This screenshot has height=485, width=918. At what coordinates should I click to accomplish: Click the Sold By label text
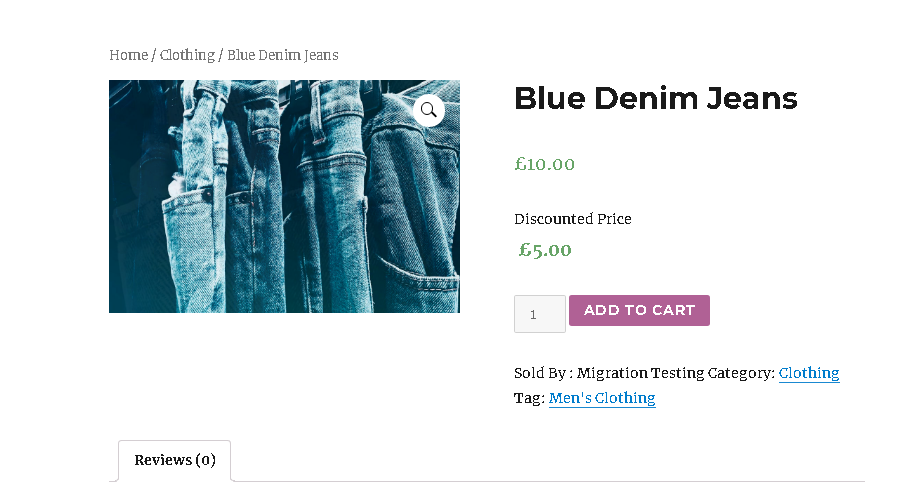(x=540, y=373)
